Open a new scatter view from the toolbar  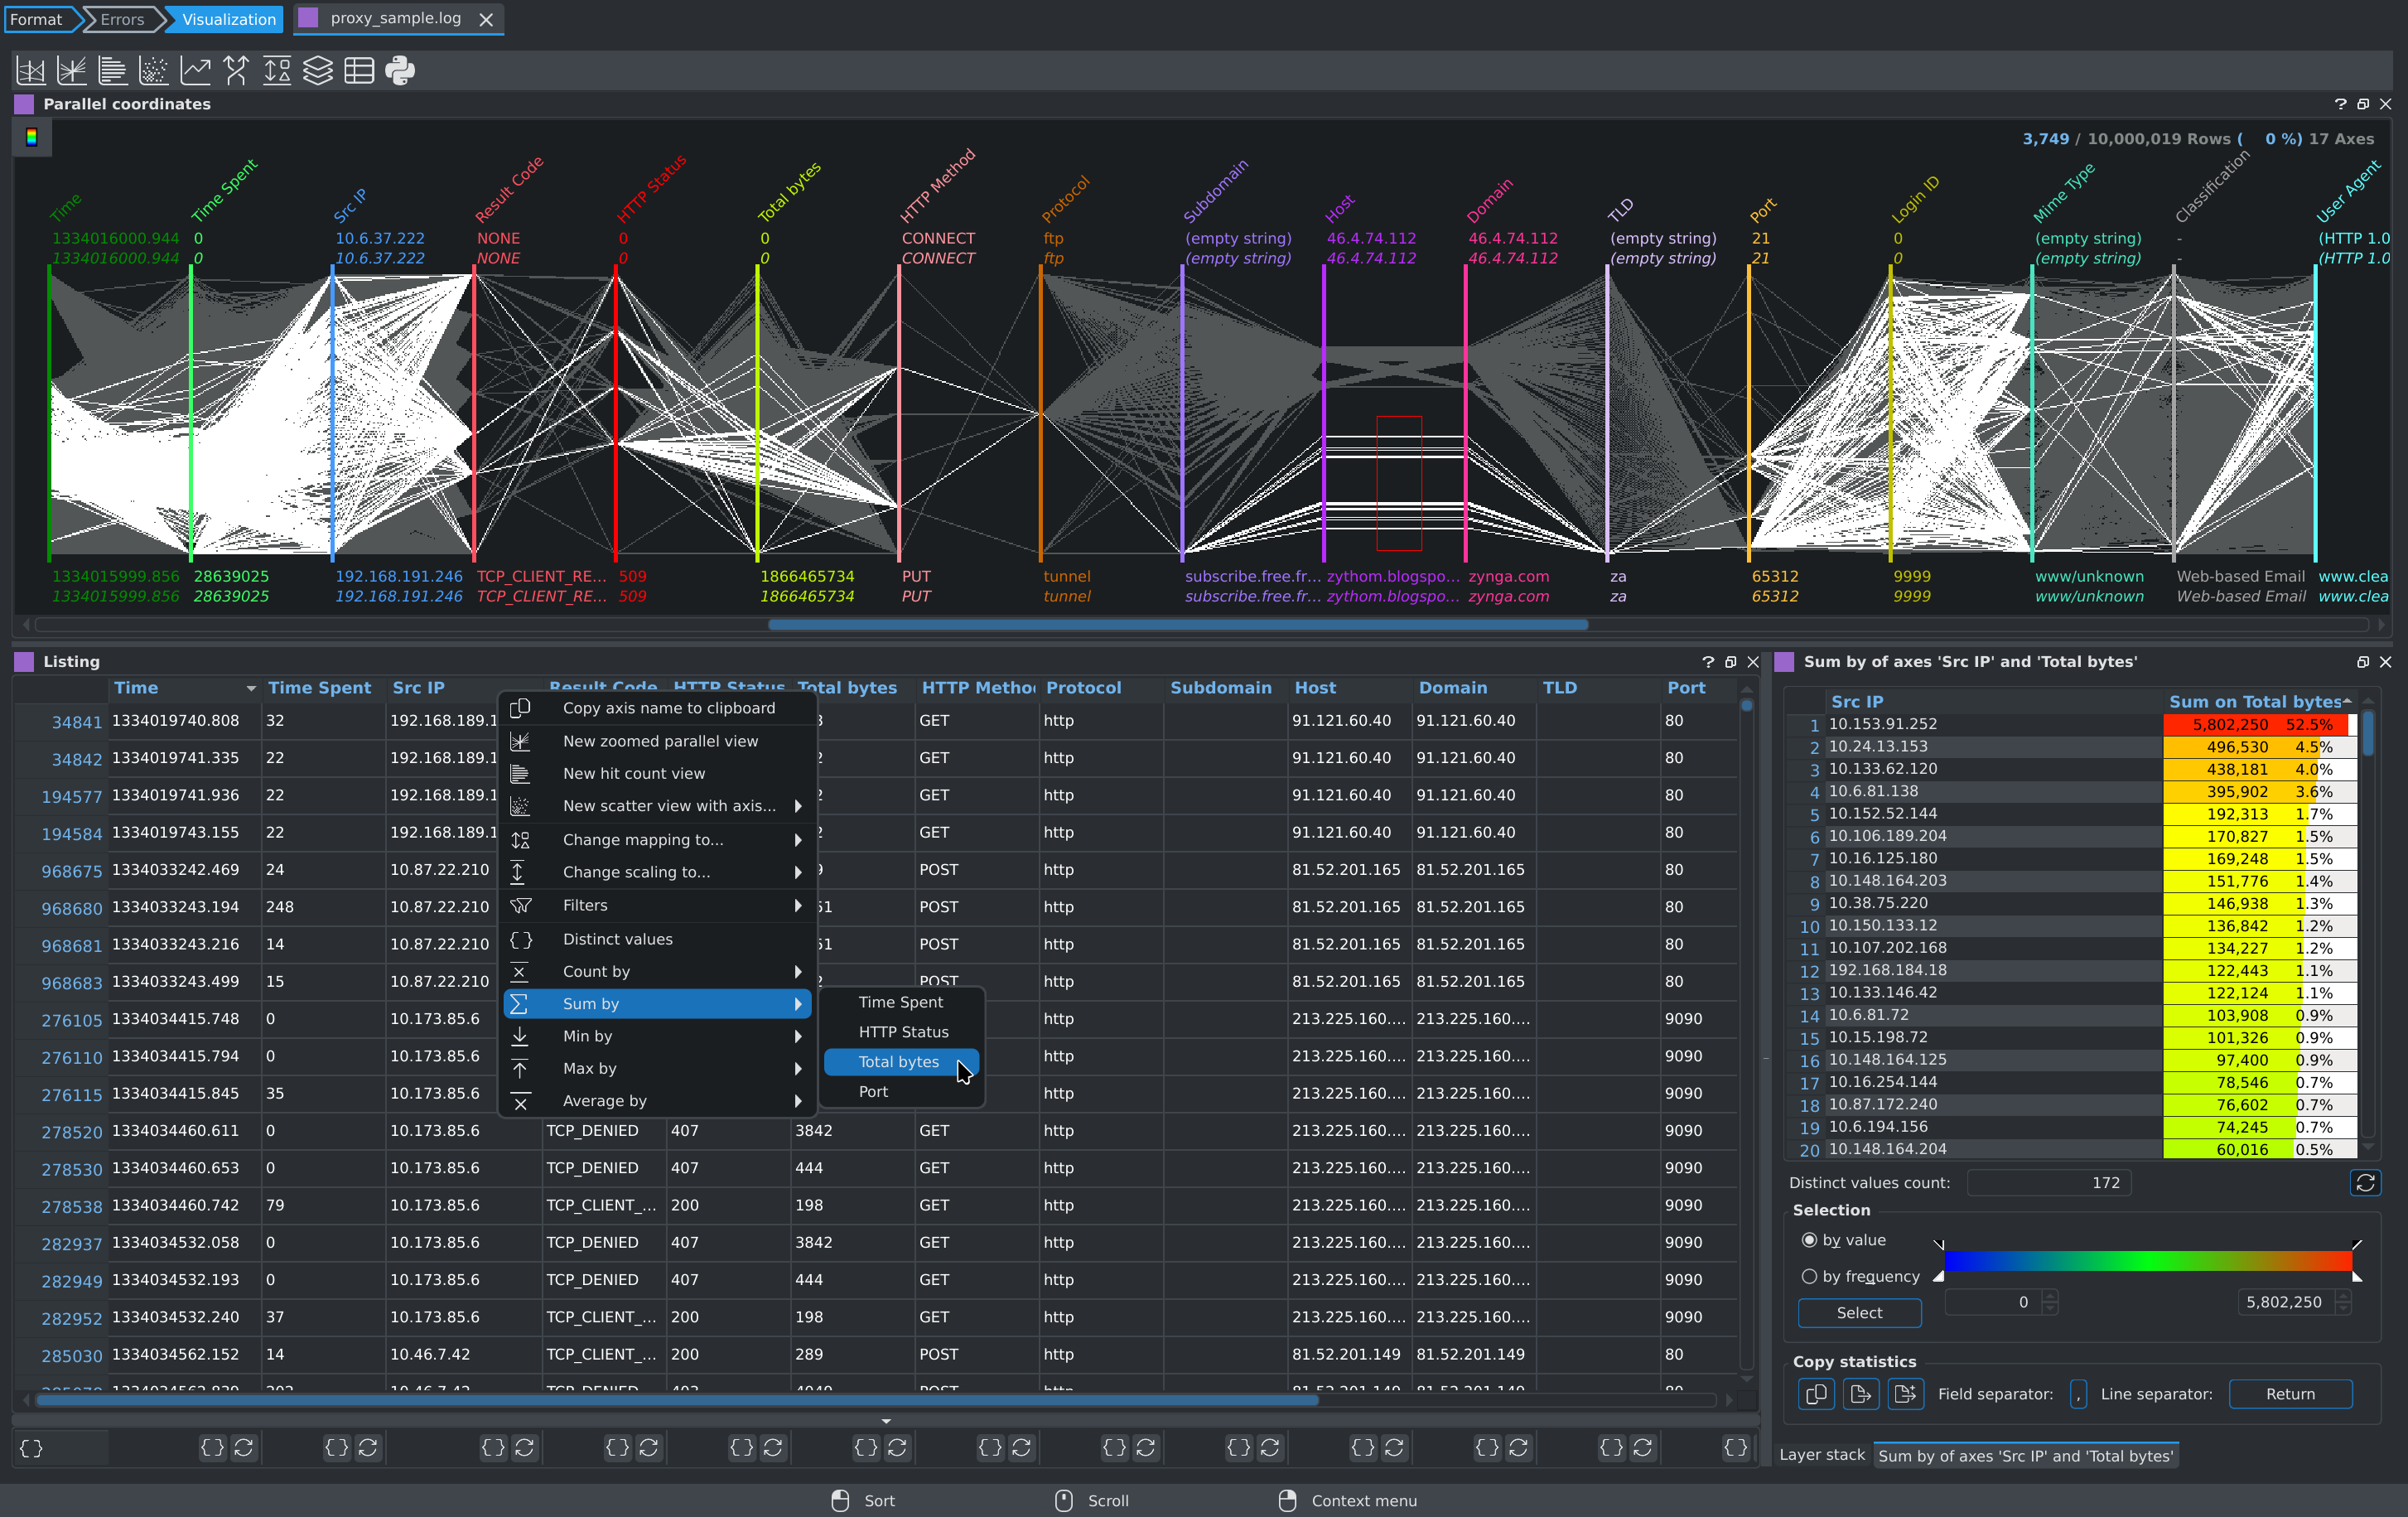tap(153, 70)
